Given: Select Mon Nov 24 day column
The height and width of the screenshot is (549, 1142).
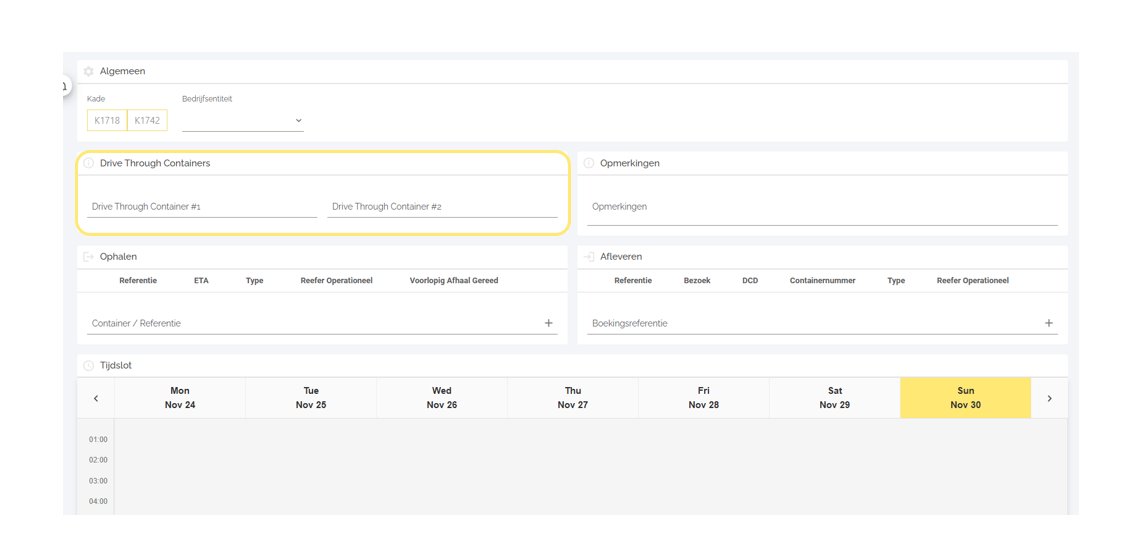Looking at the screenshot, I should pos(180,398).
